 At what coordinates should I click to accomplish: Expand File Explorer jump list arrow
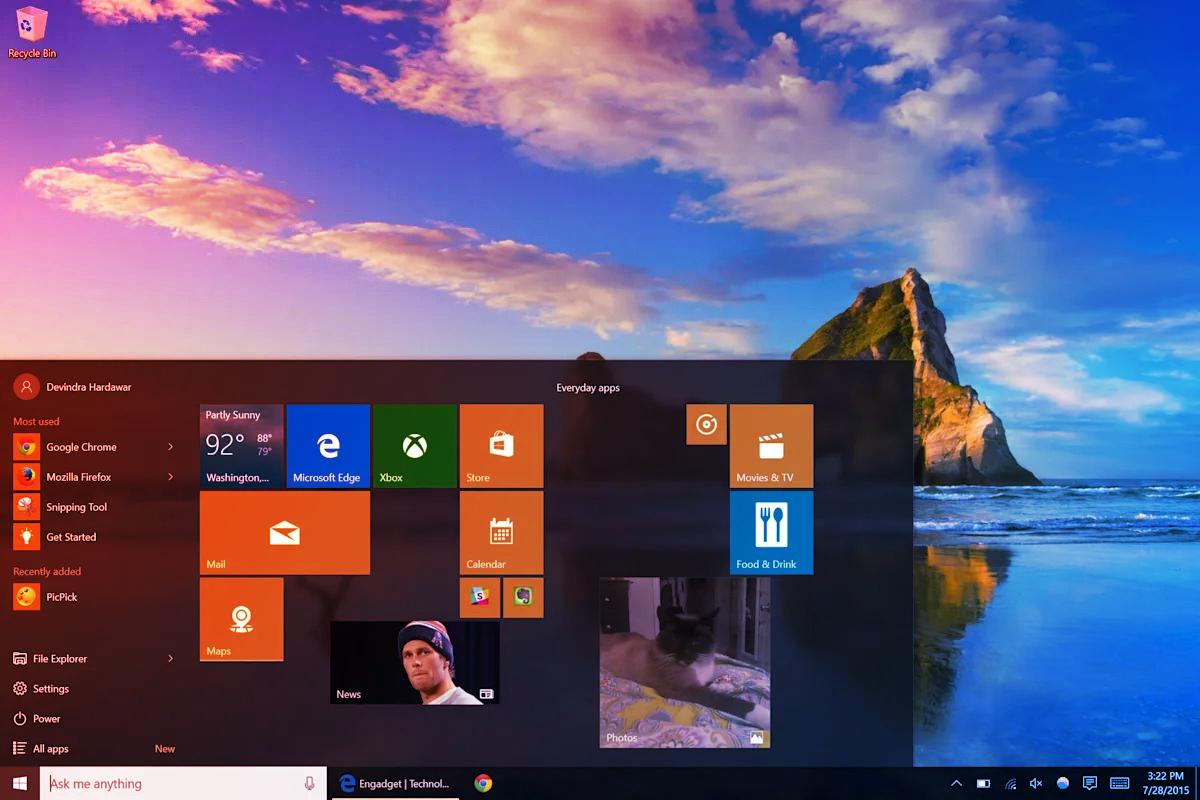click(170, 659)
